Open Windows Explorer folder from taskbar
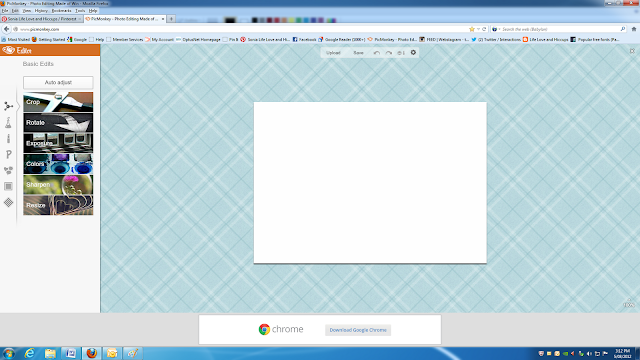 tap(50, 353)
